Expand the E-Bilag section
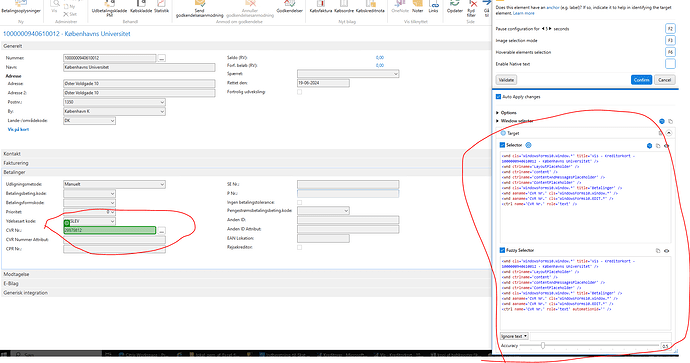The height and width of the screenshot is (363, 690). (246, 283)
